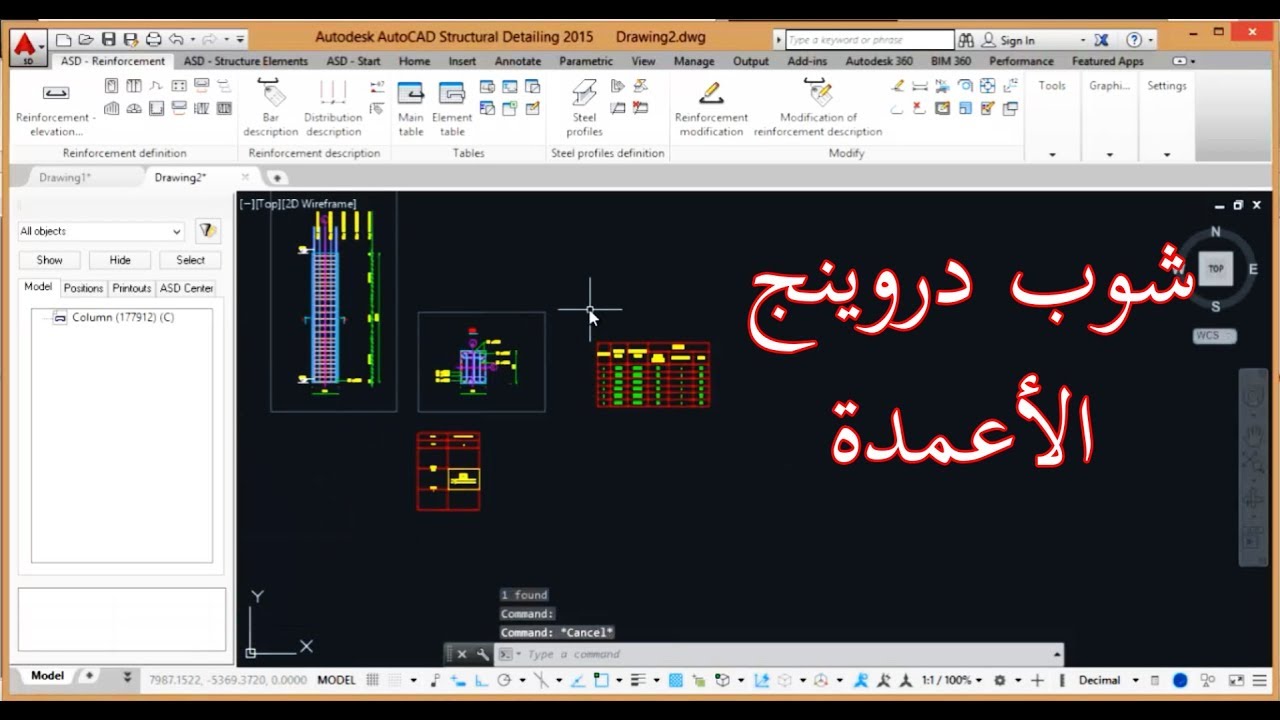This screenshot has width=1280, height=720.
Task: Open the Printouts tab in inspector
Action: pos(131,288)
